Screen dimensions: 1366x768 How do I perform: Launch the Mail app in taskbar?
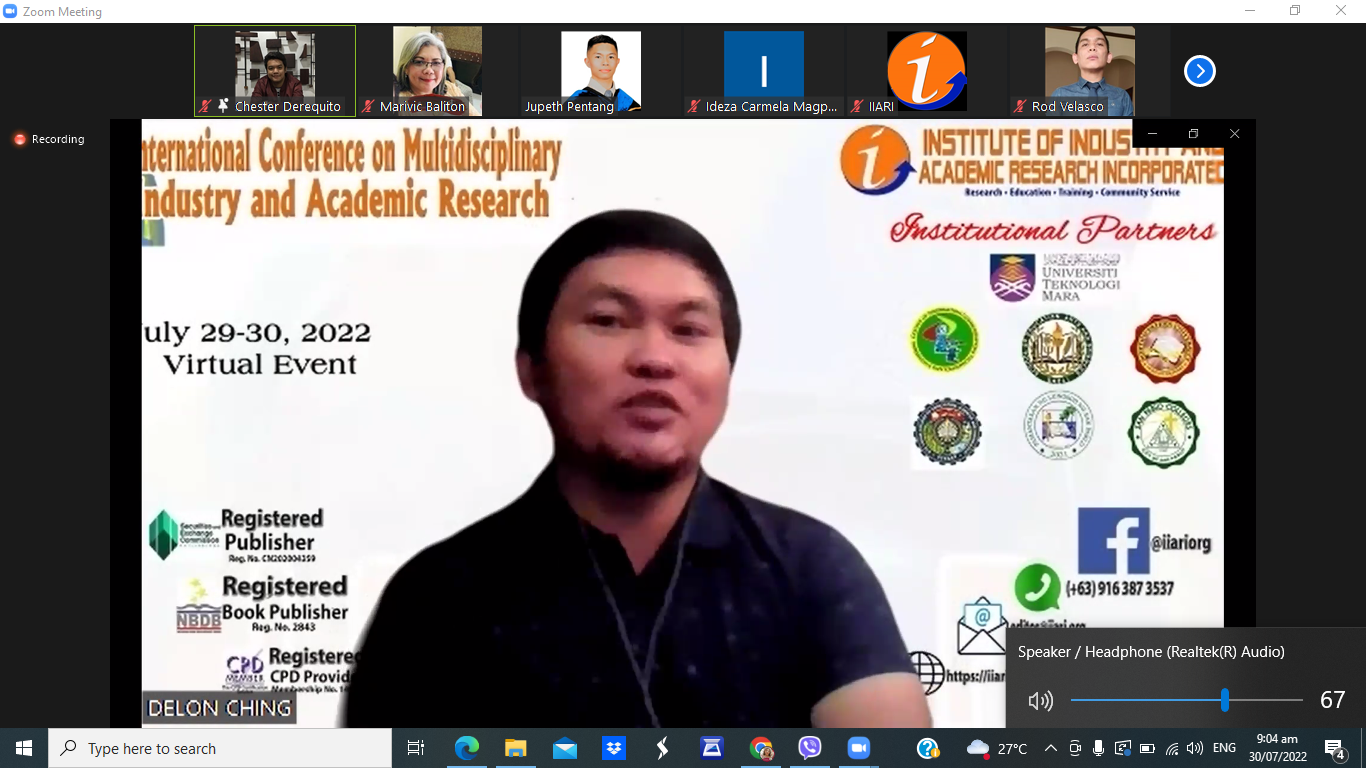tap(564, 748)
